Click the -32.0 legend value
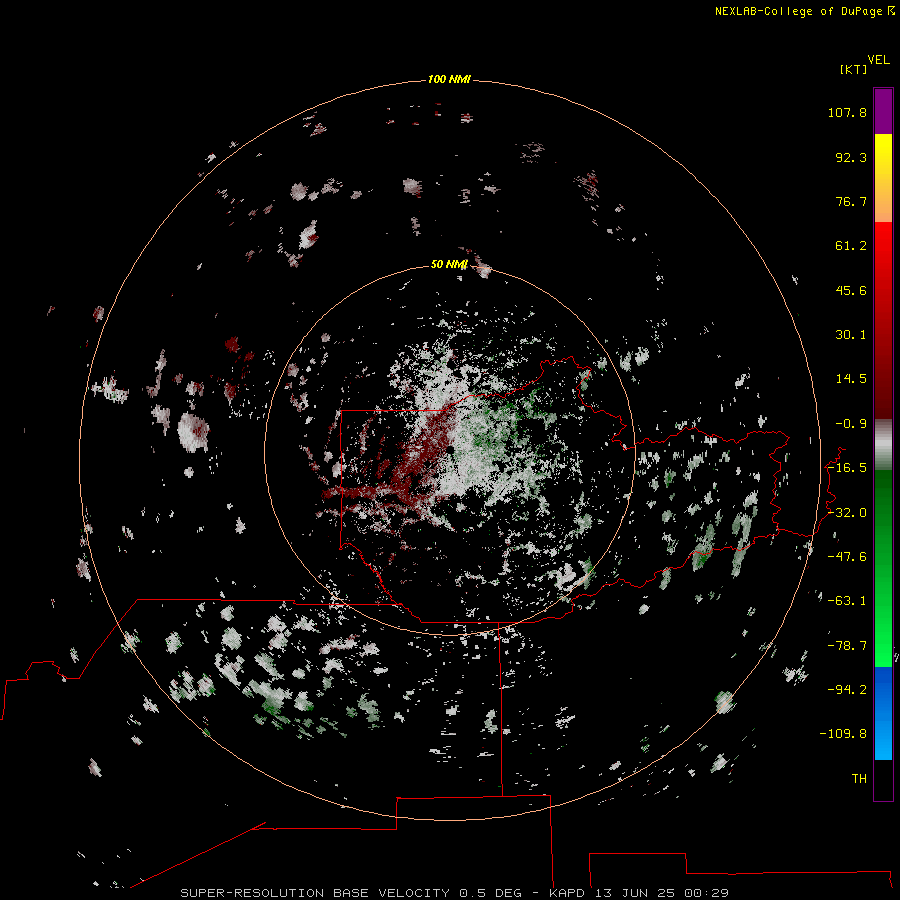This screenshot has width=900, height=900. (x=847, y=513)
